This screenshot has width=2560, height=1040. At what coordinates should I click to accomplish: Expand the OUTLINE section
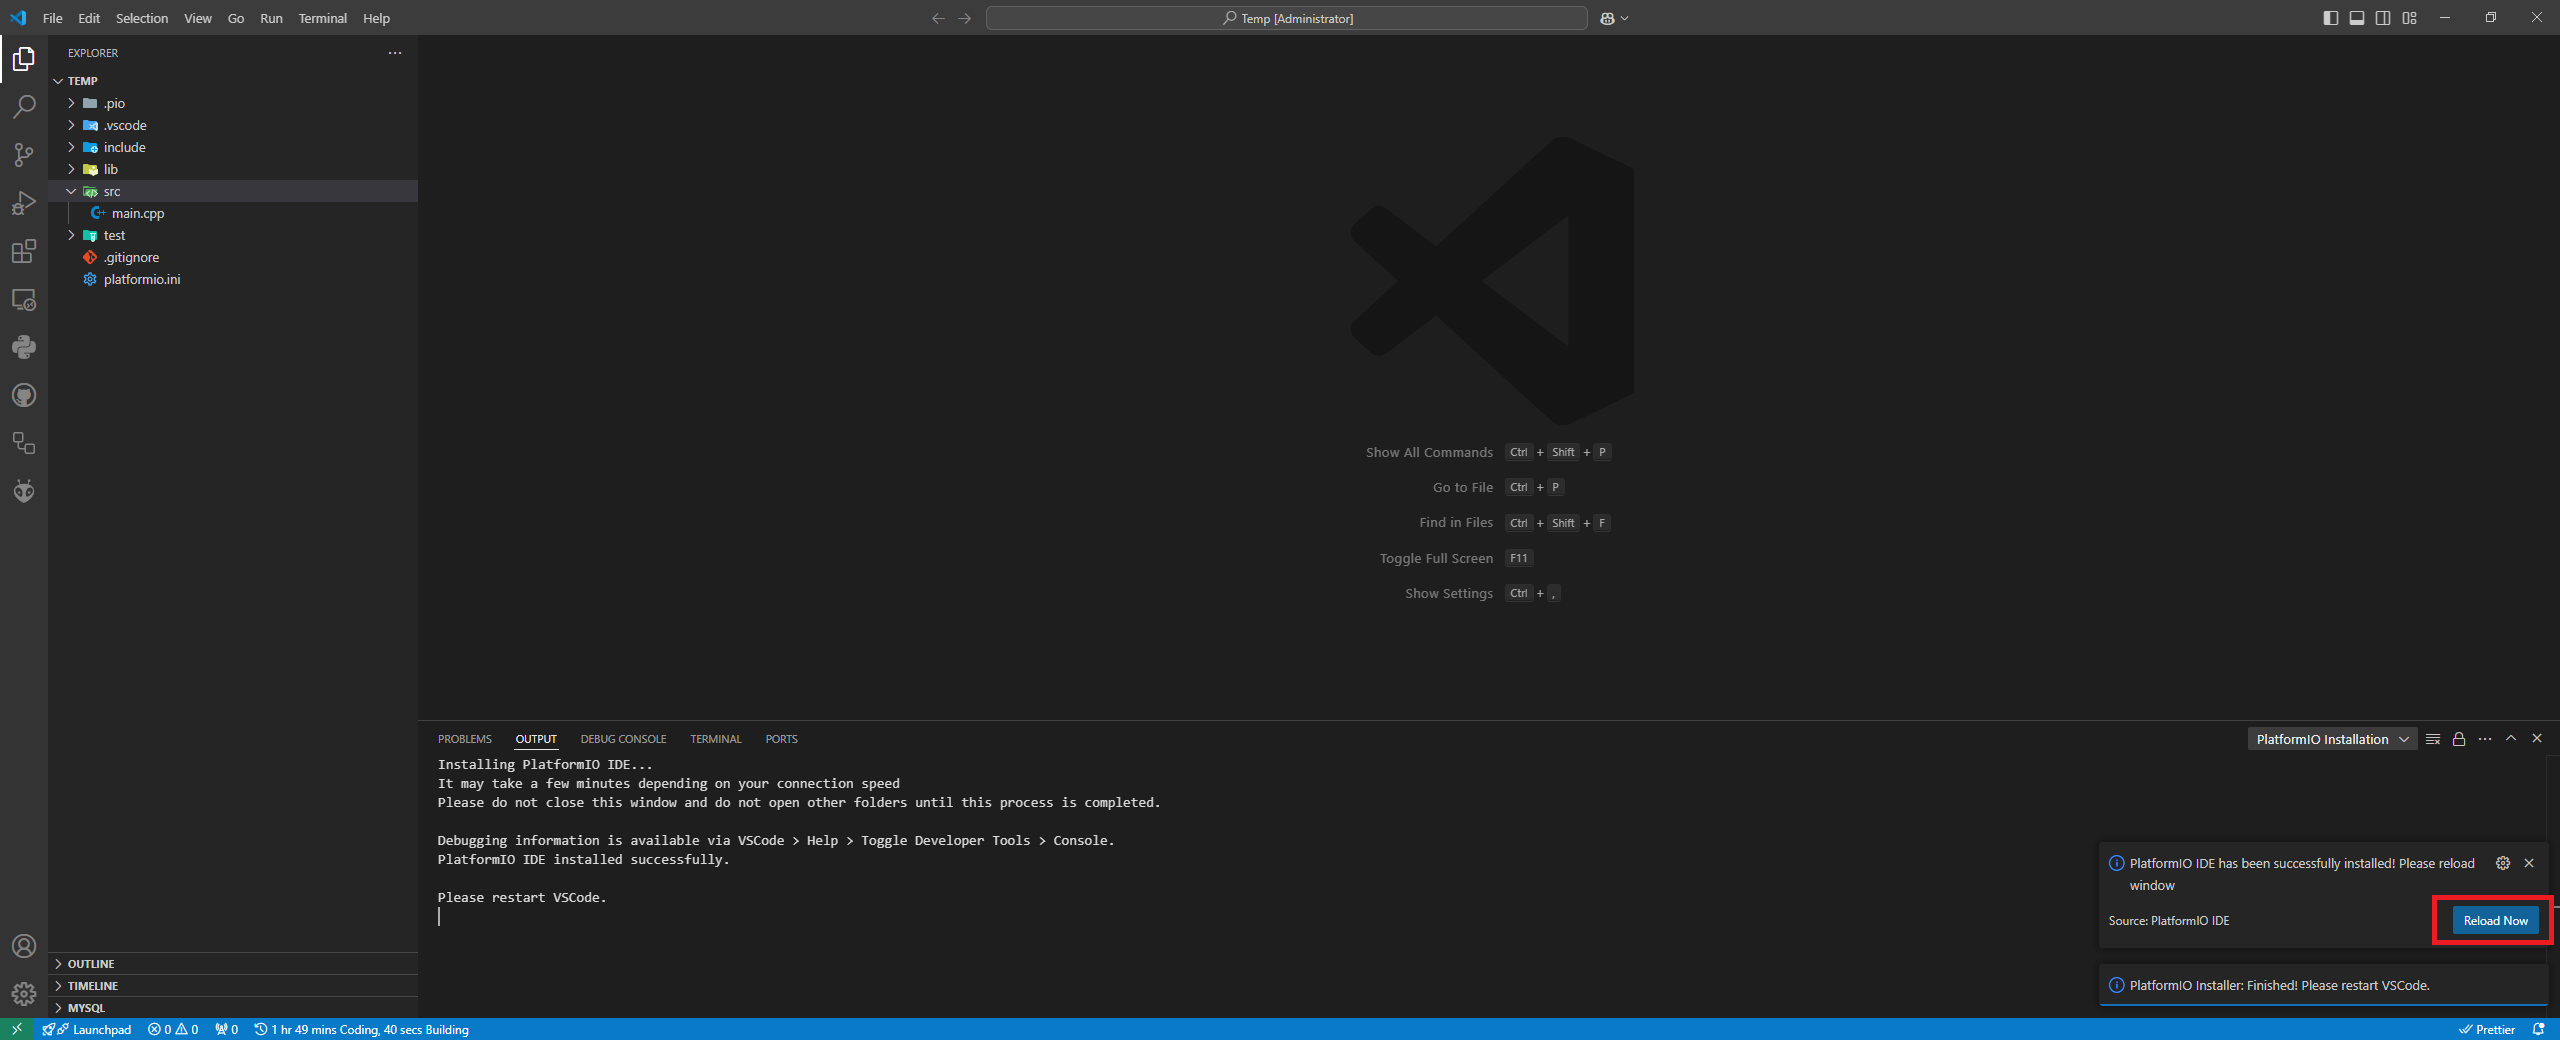[233, 964]
